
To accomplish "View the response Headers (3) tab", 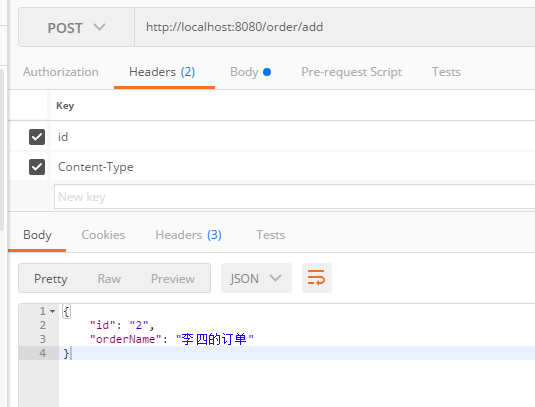I will [x=188, y=235].
